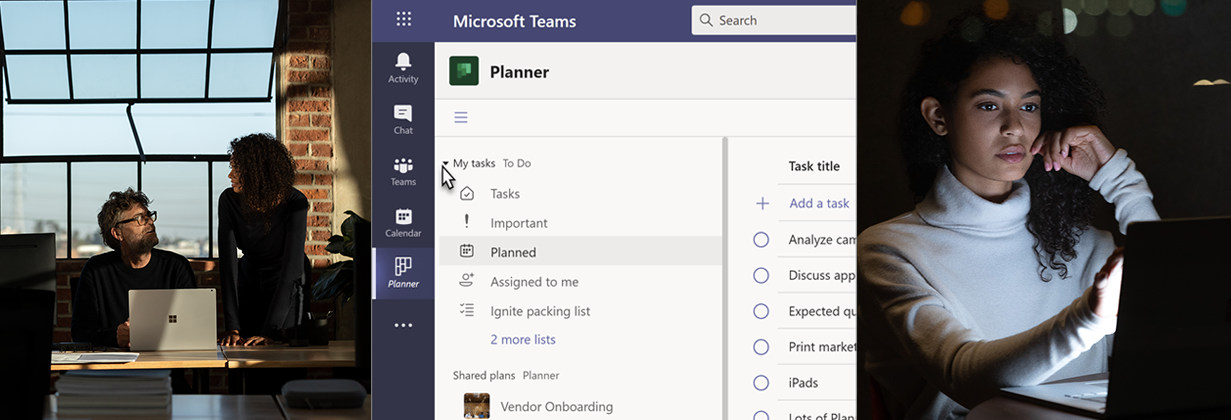Mark the Print market task as complete

click(761, 347)
